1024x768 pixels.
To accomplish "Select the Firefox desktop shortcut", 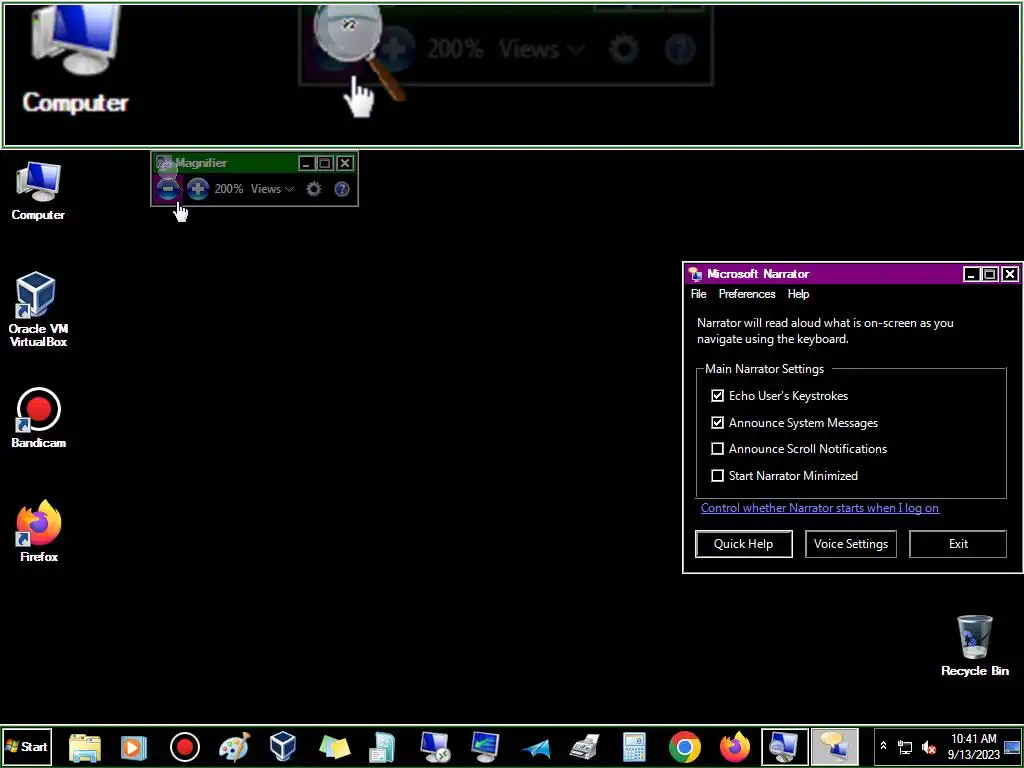I will point(39,531).
